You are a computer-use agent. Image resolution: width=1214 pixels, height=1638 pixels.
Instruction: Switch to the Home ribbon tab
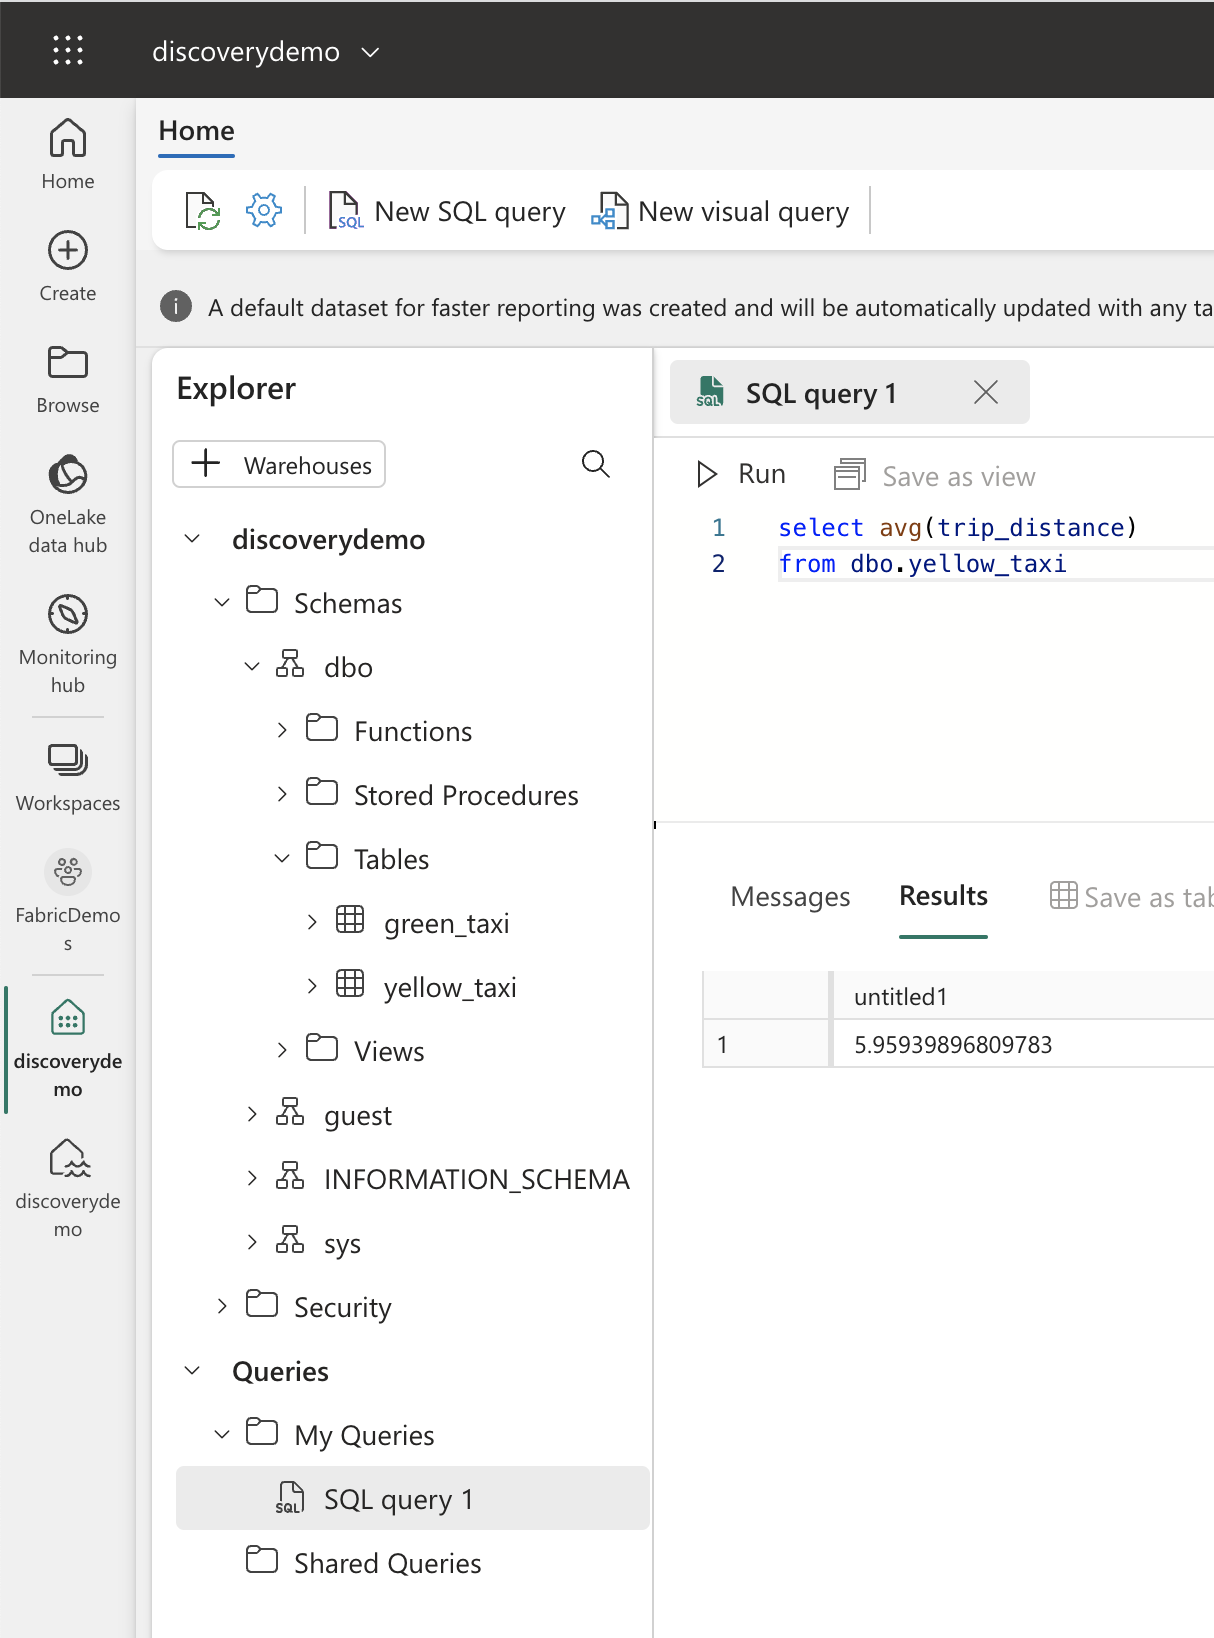coord(196,131)
